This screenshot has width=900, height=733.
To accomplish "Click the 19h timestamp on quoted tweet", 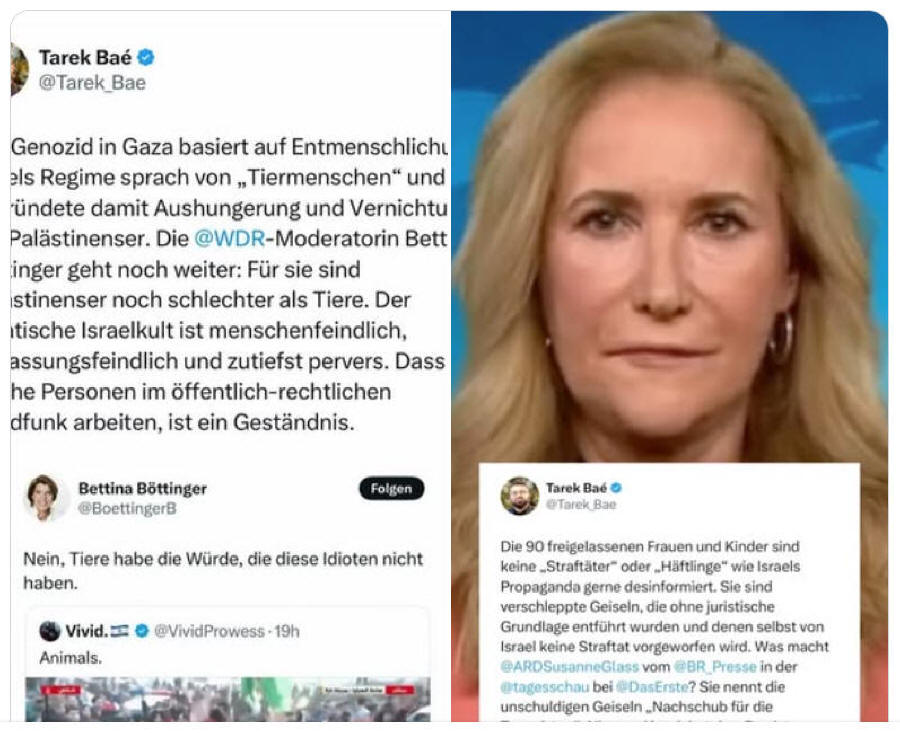I will click(x=286, y=631).
